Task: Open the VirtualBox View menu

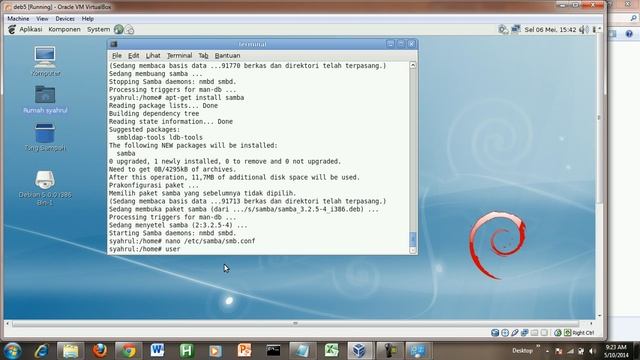Action: tap(42, 19)
